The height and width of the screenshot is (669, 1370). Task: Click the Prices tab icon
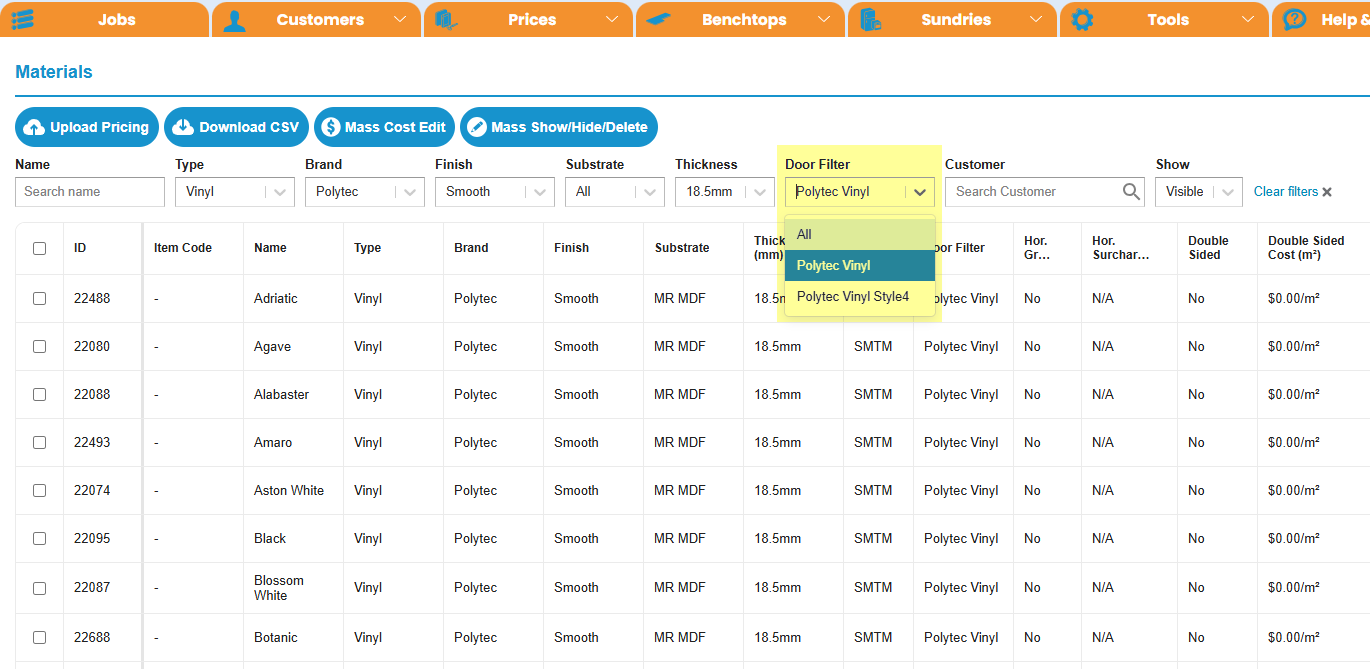pos(446,19)
